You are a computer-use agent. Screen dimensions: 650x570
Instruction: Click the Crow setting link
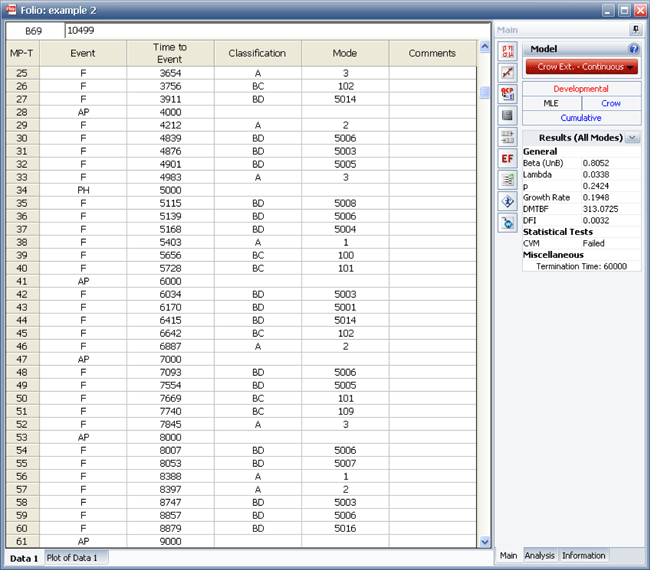[611, 103]
